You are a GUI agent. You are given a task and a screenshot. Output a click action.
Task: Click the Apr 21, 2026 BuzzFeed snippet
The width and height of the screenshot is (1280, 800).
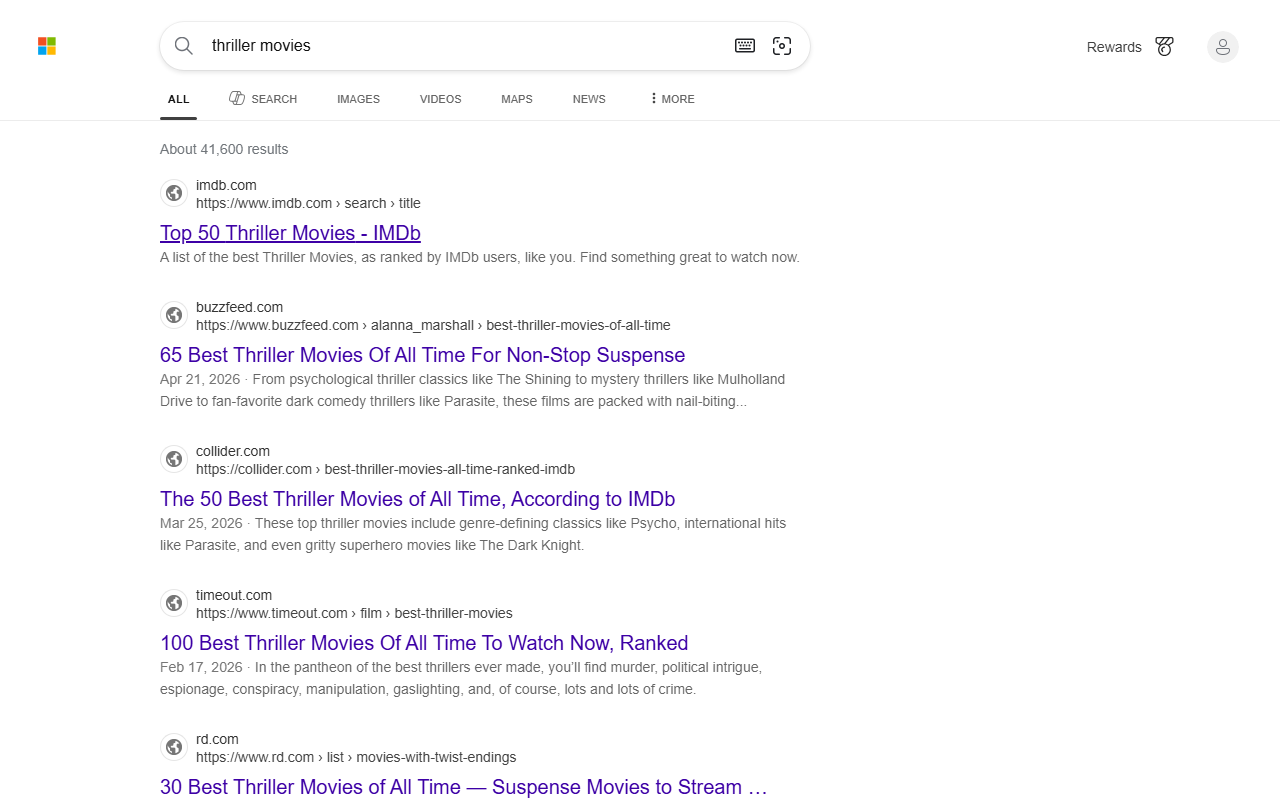(x=473, y=390)
